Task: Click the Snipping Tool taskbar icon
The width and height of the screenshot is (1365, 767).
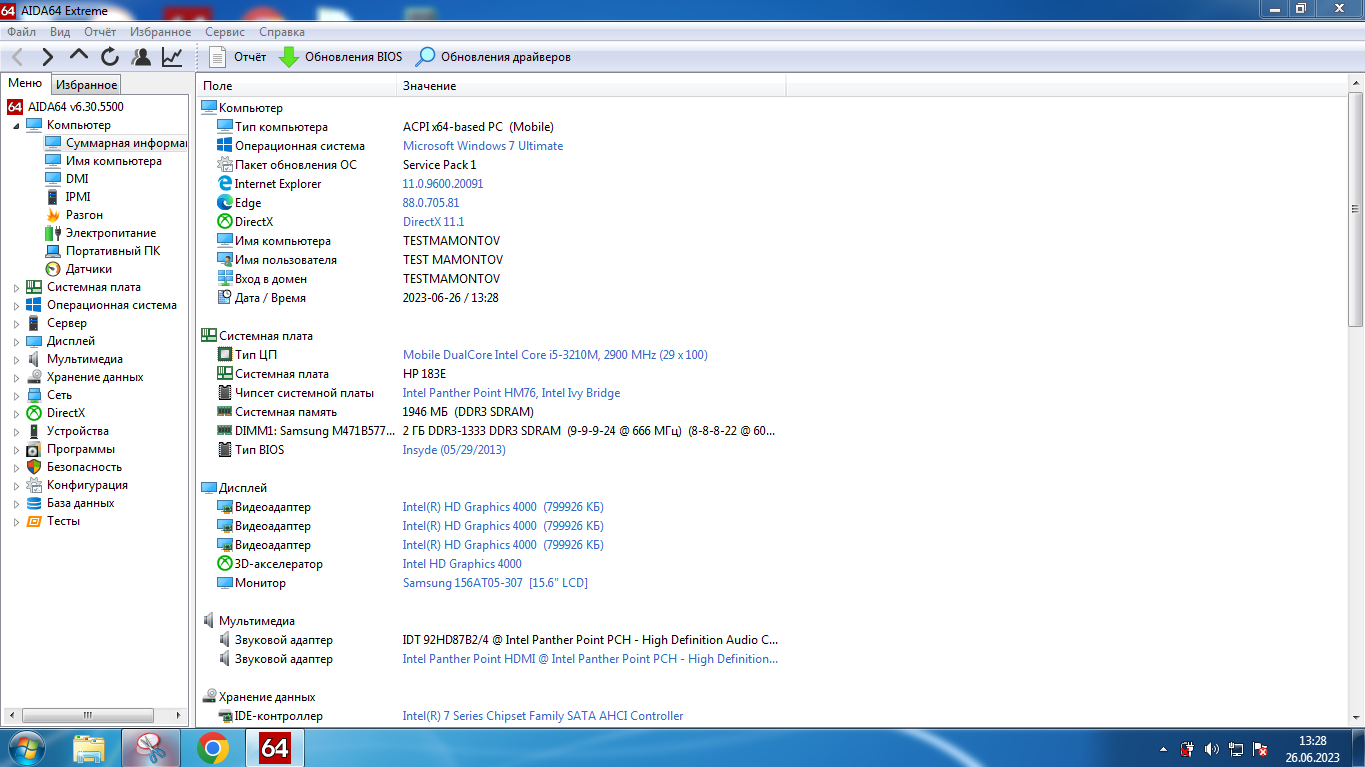Action: 151,748
